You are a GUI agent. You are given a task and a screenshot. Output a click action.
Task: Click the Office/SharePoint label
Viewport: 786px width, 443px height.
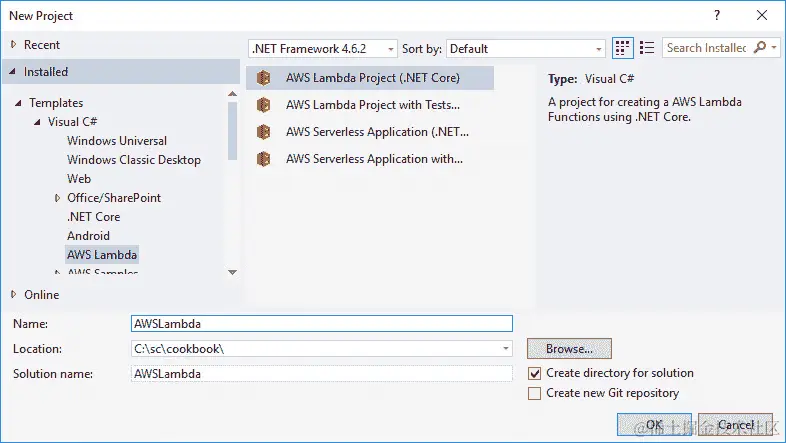[x=114, y=198]
